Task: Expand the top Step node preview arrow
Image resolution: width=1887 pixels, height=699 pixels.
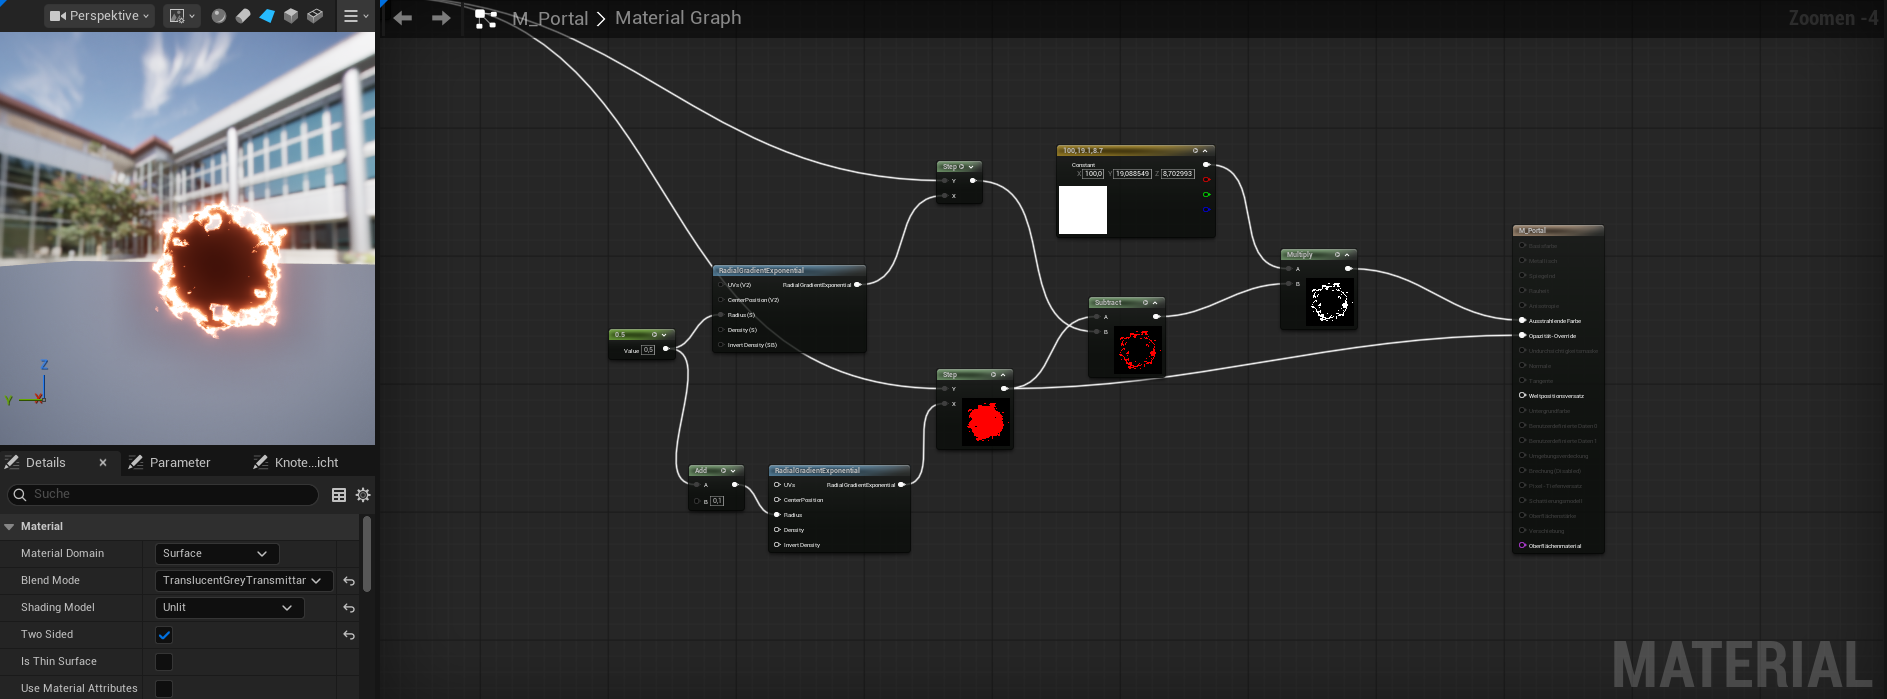Action: (971, 167)
